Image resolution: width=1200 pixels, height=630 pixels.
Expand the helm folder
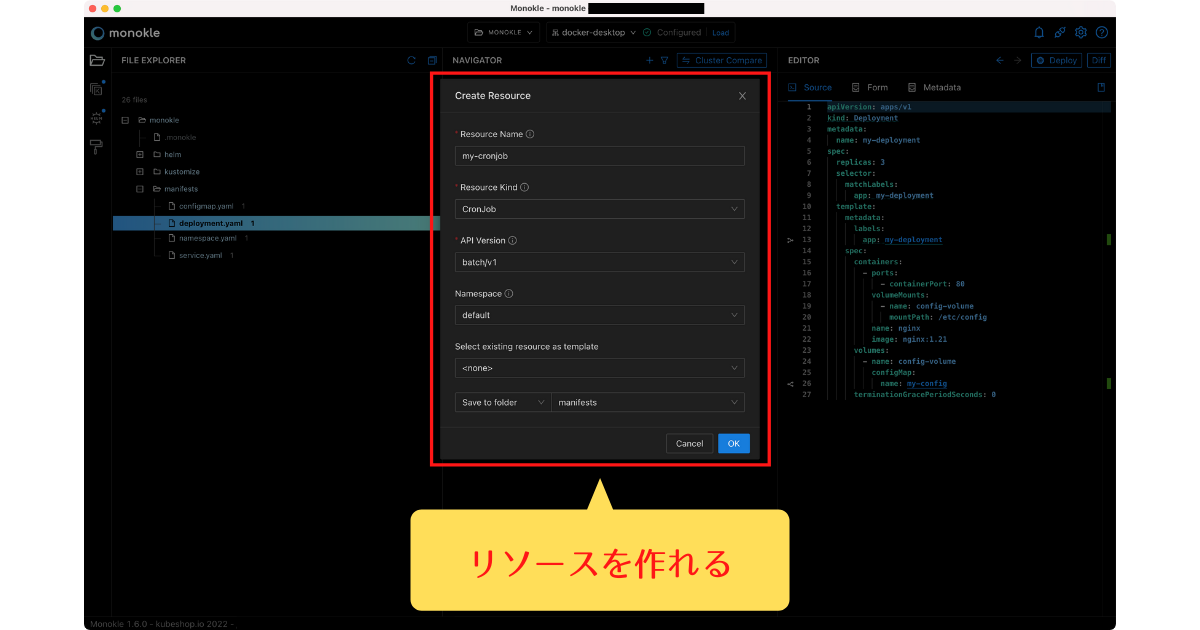click(140, 154)
